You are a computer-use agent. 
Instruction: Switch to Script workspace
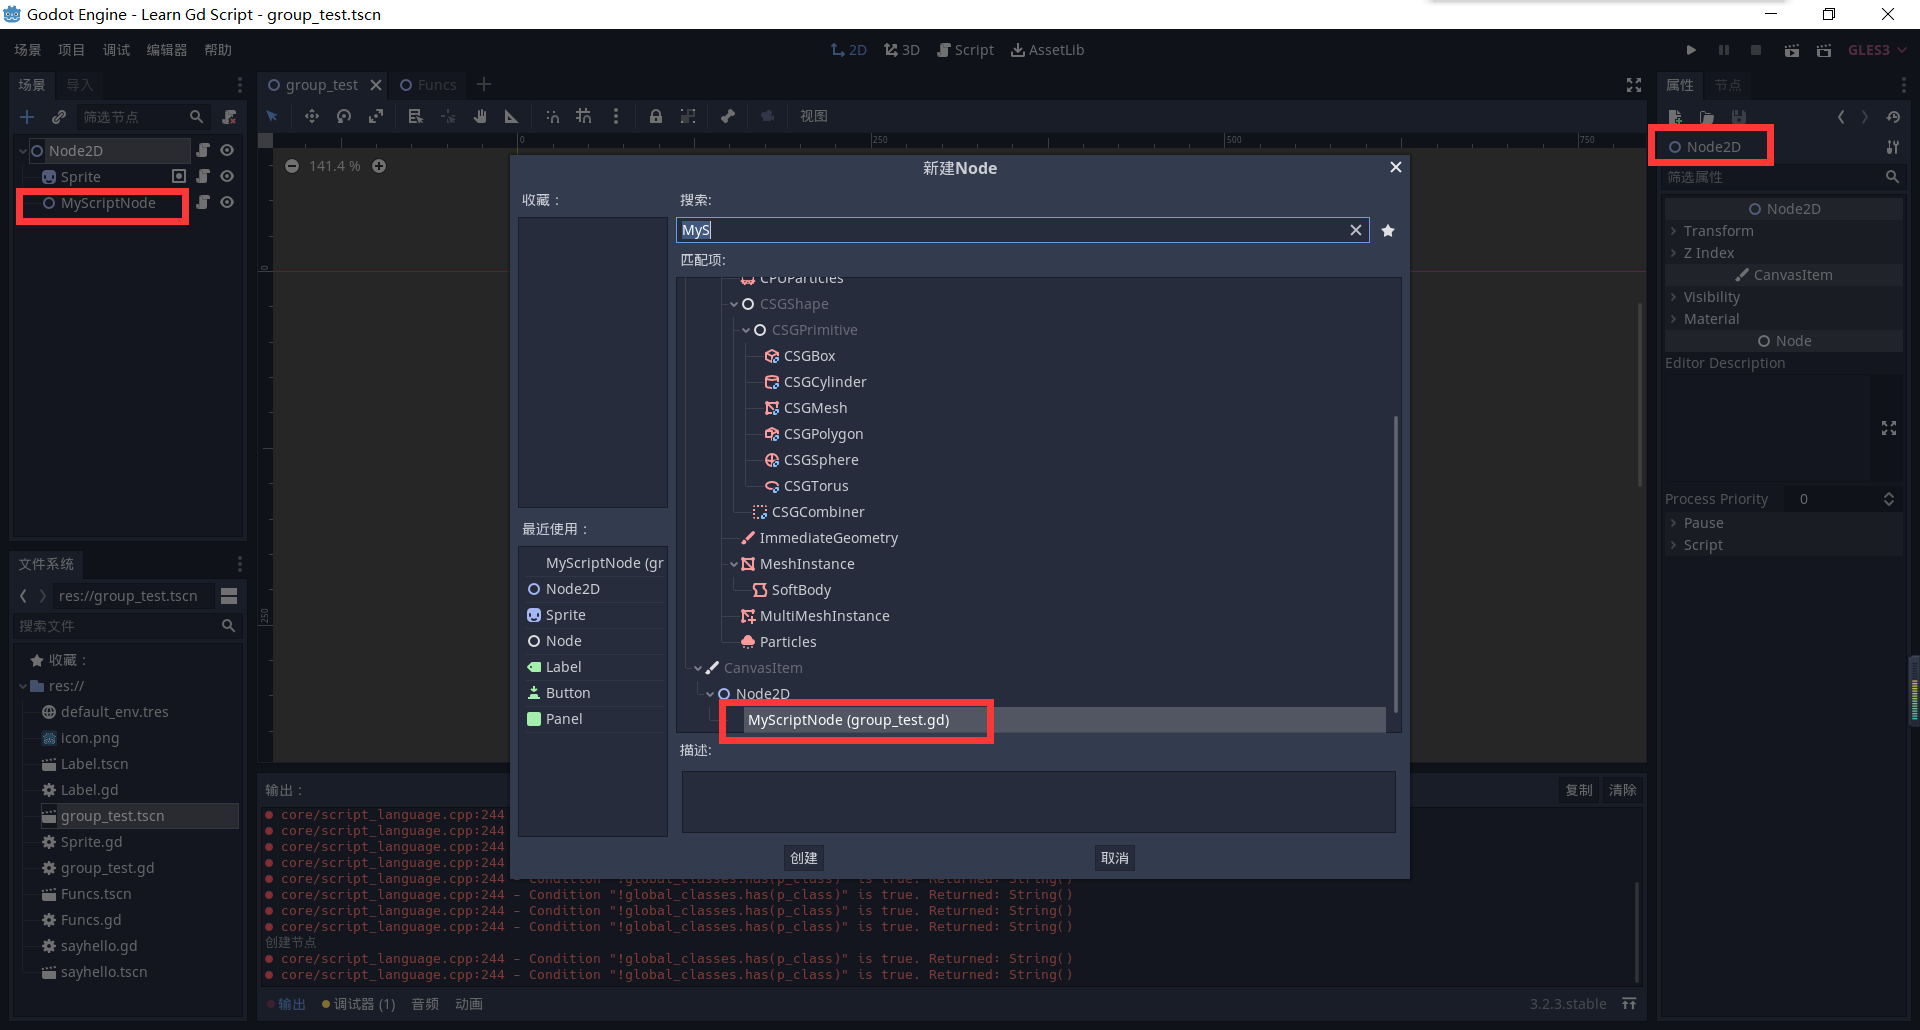pos(965,50)
